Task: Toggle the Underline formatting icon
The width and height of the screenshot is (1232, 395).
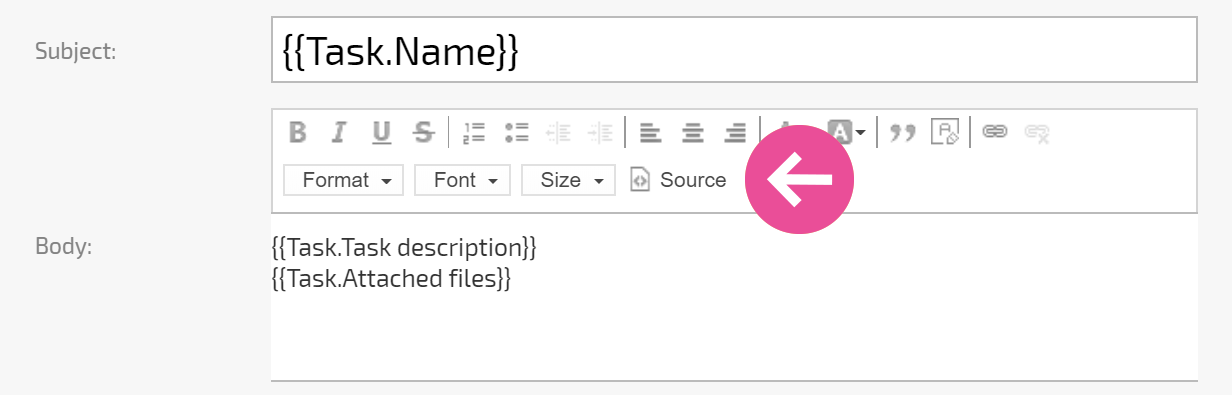Action: (x=381, y=132)
